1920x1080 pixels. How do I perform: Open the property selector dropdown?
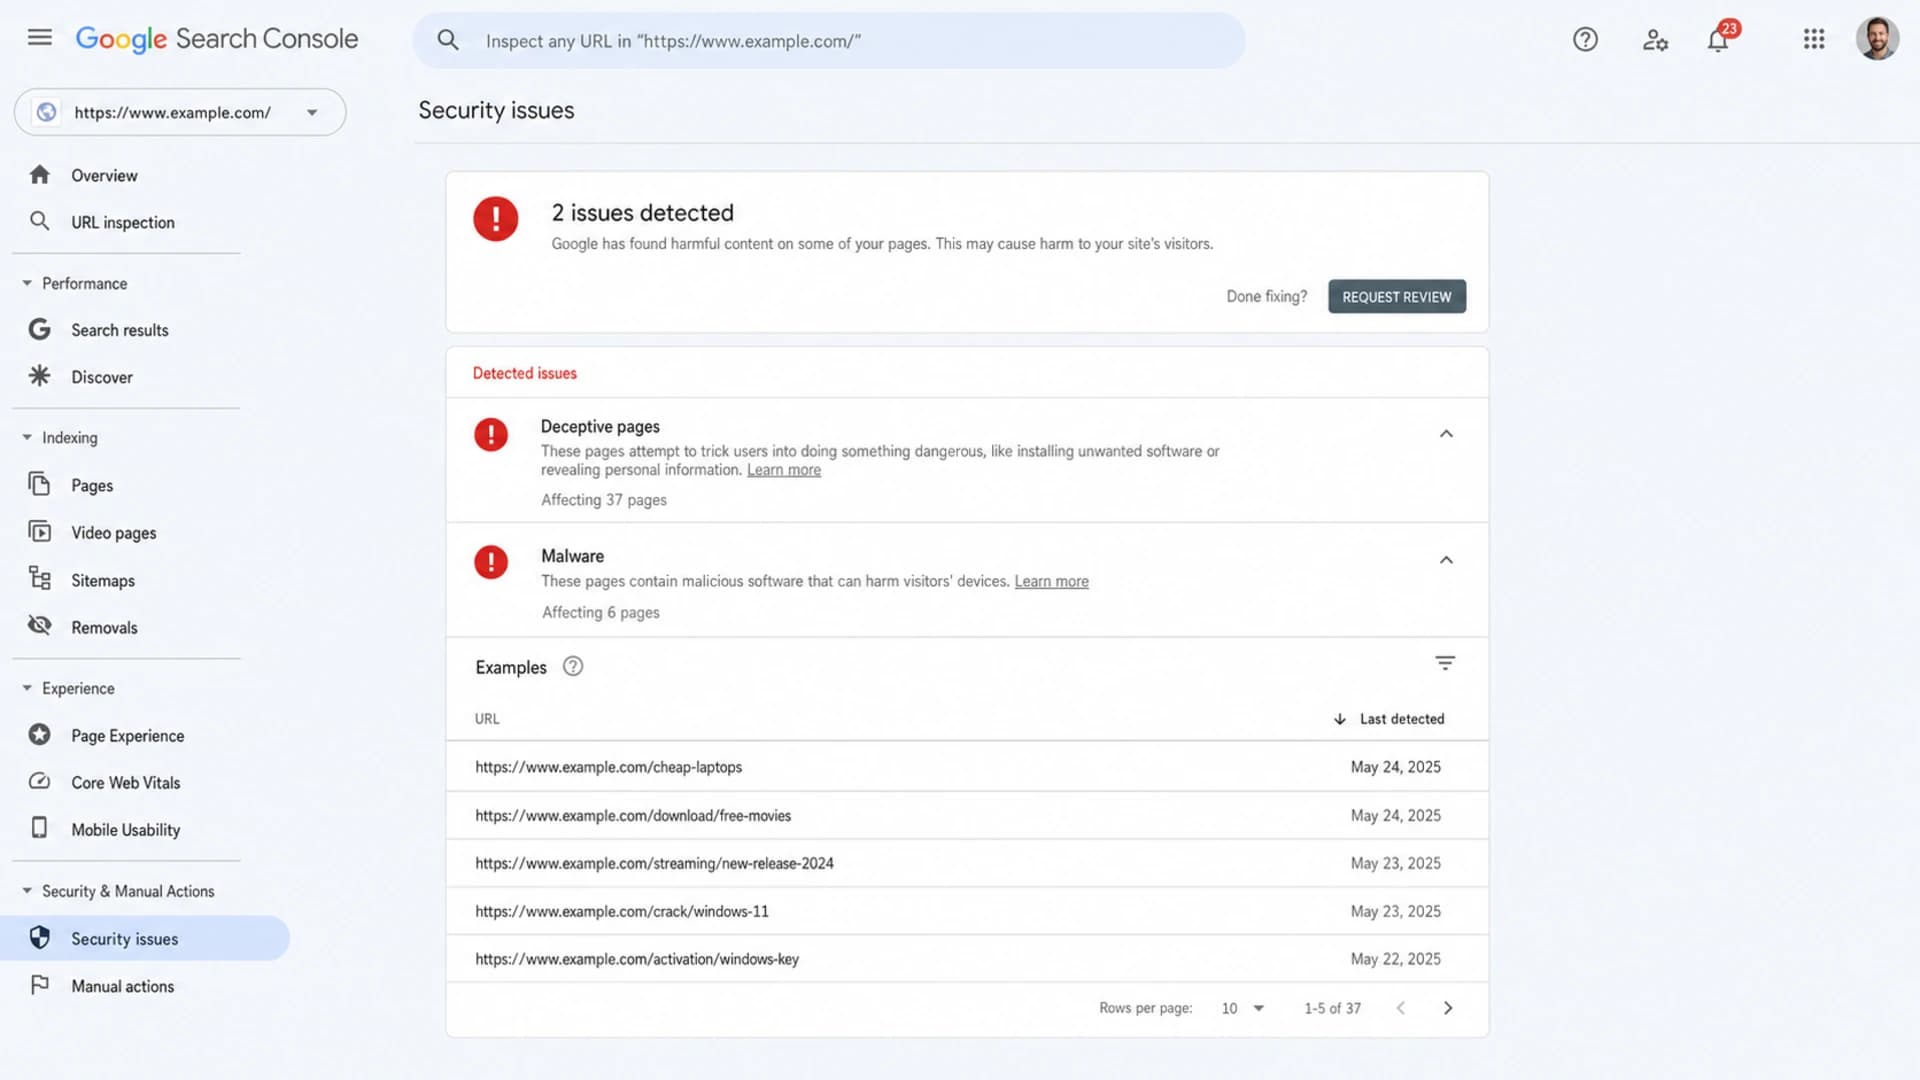click(x=180, y=112)
